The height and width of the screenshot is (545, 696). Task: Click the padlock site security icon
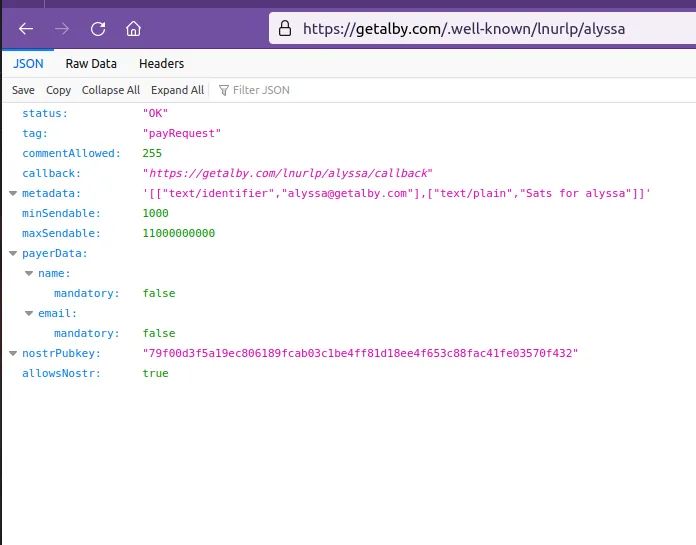(286, 28)
